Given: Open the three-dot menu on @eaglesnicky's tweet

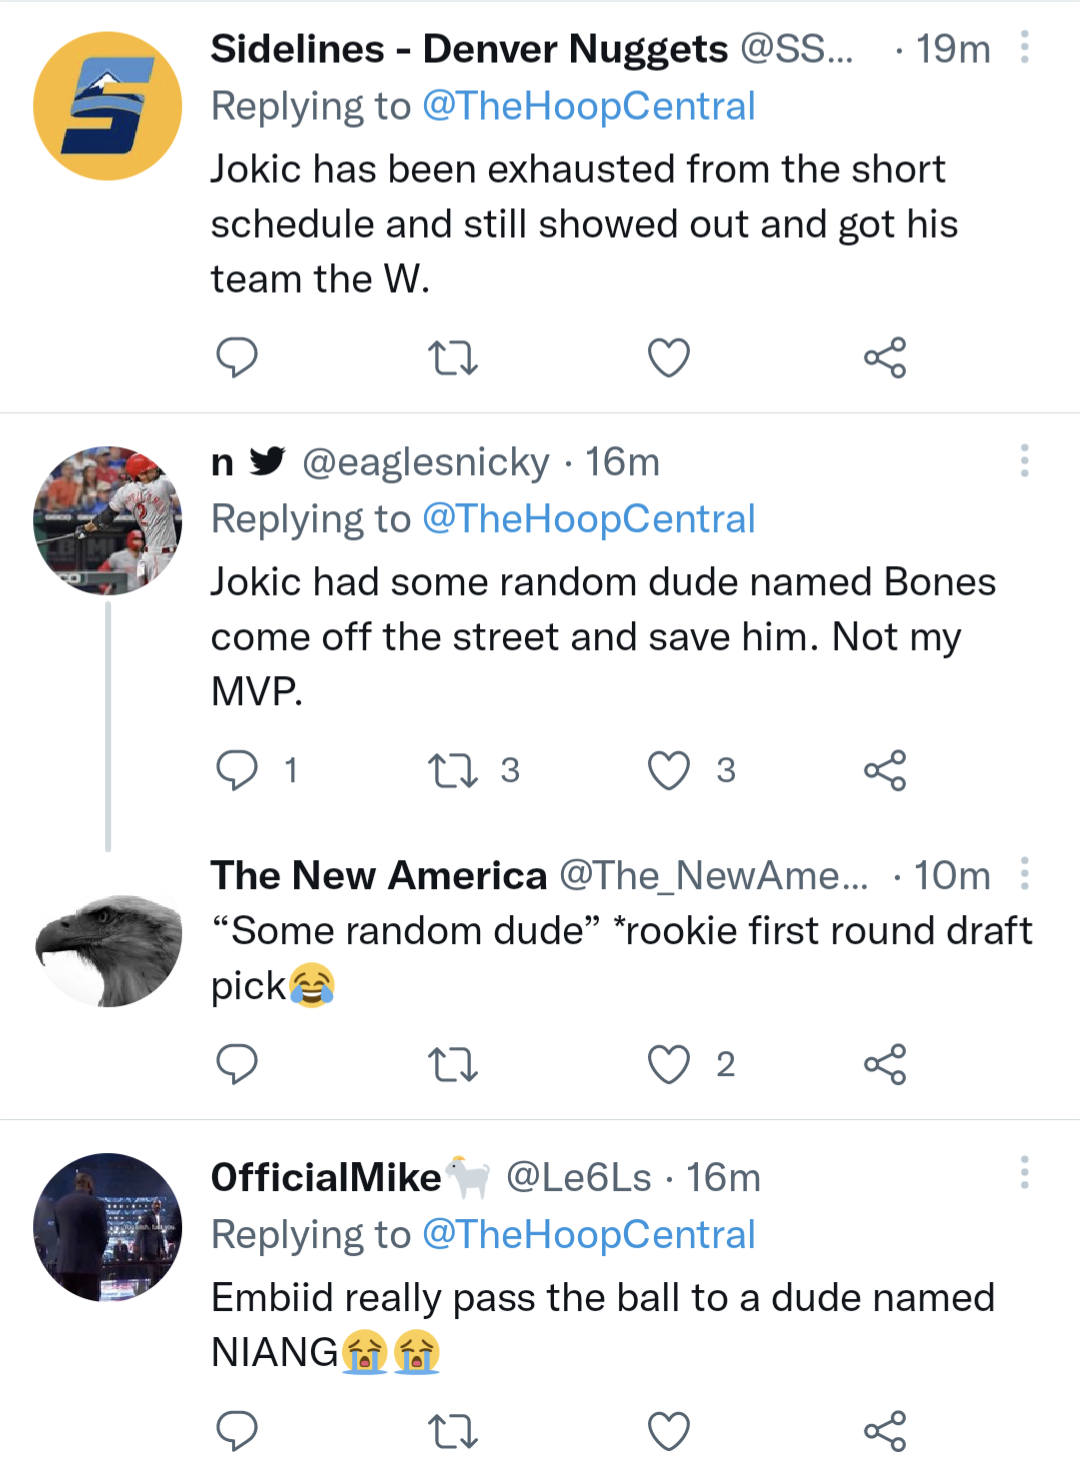Looking at the screenshot, I should pos(1024,461).
